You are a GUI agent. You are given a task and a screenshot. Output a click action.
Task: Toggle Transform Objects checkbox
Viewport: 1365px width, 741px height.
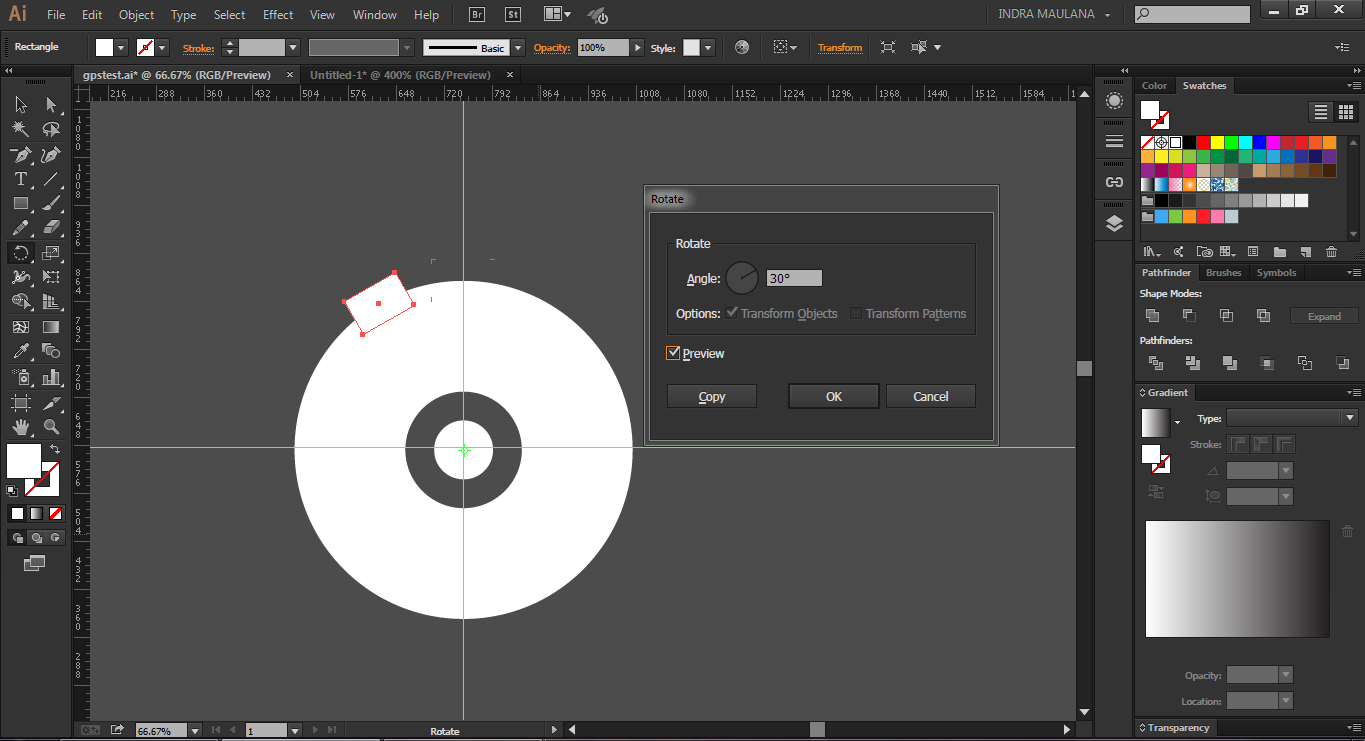[732, 313]
